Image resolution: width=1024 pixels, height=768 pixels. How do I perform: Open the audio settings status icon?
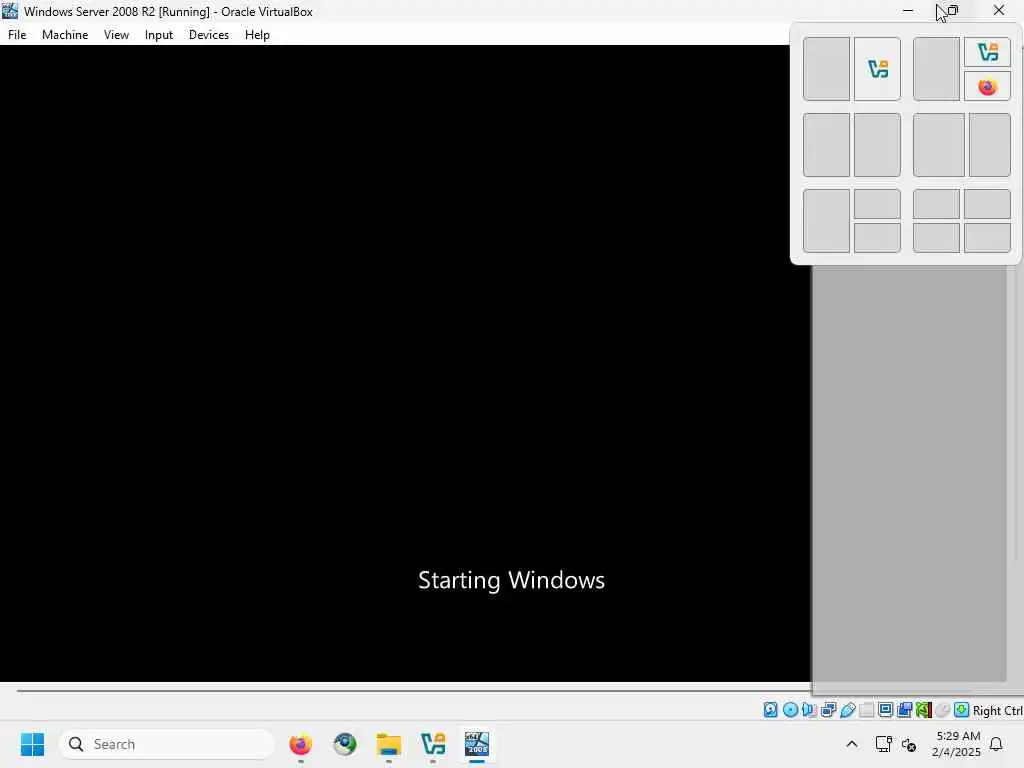point(809,710)
